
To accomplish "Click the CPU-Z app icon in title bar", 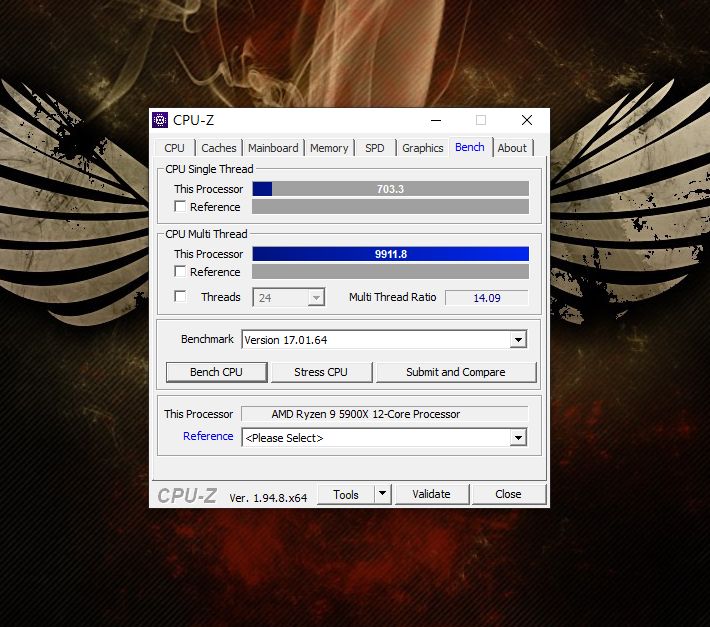I will (160, 120).
